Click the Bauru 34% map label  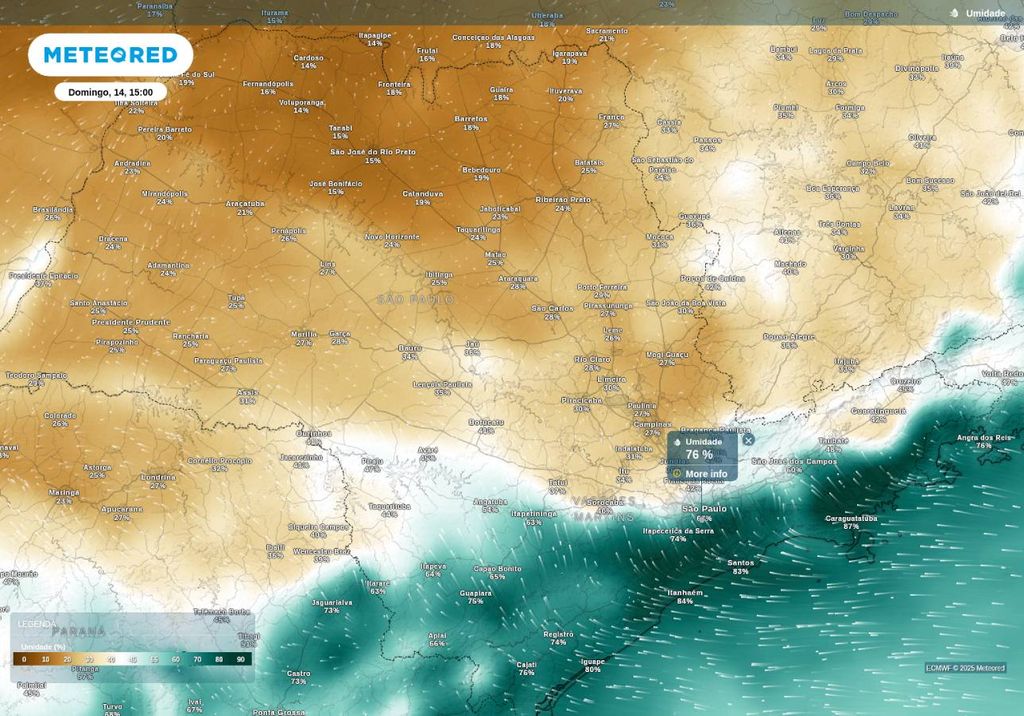[410, 350]
